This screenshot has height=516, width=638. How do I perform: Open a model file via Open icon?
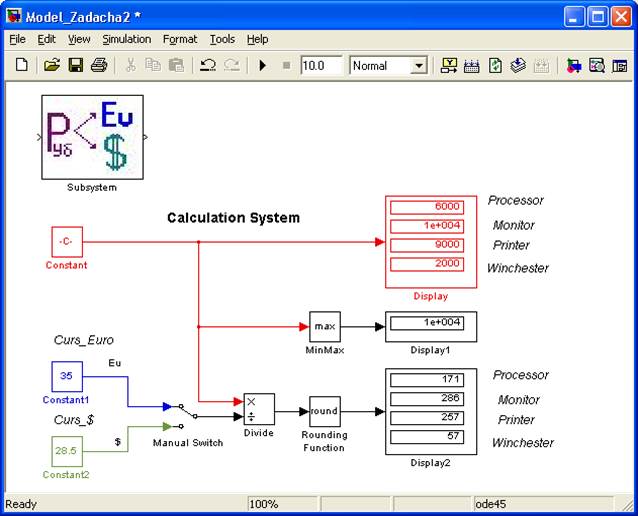[52, 65]
